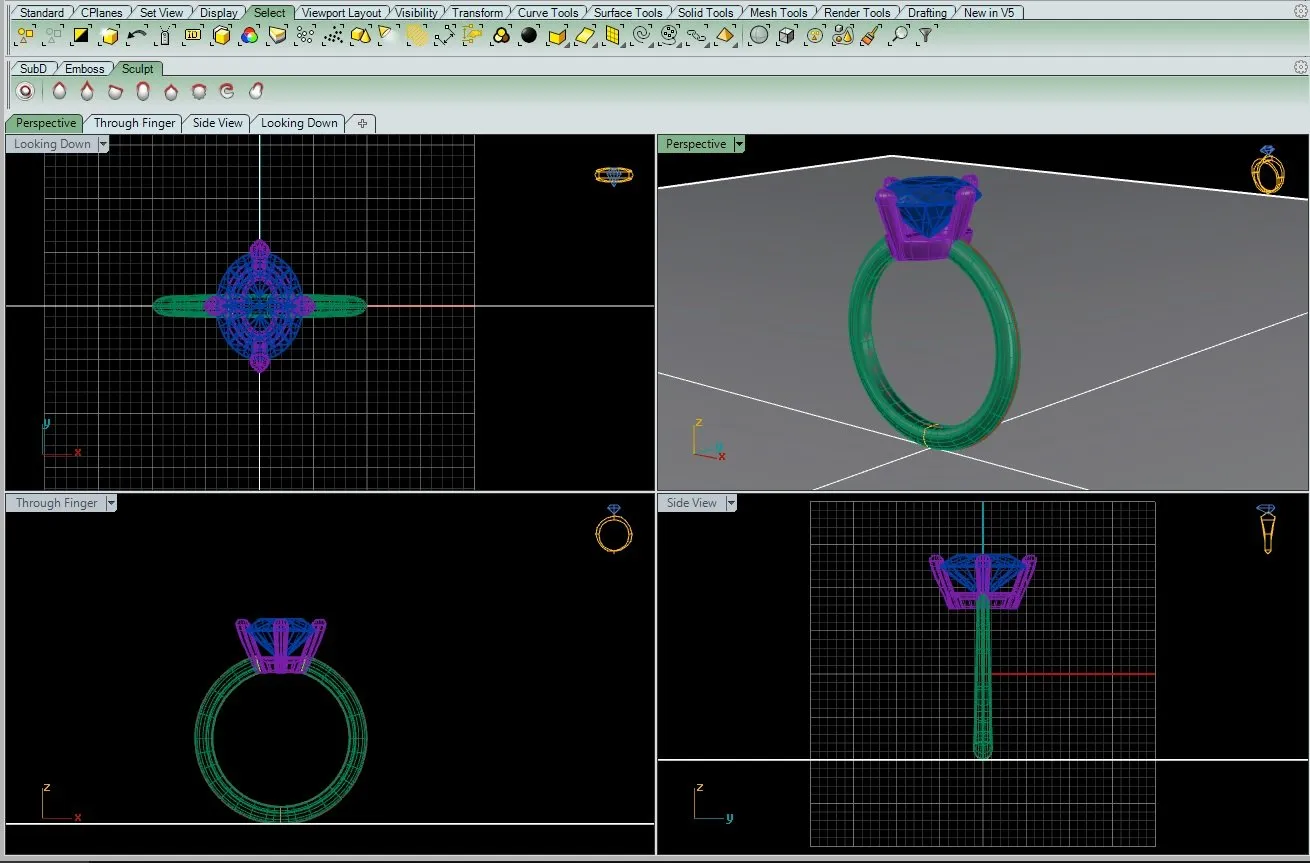Click the Selection Filter funnel icon

click(927, 35)
